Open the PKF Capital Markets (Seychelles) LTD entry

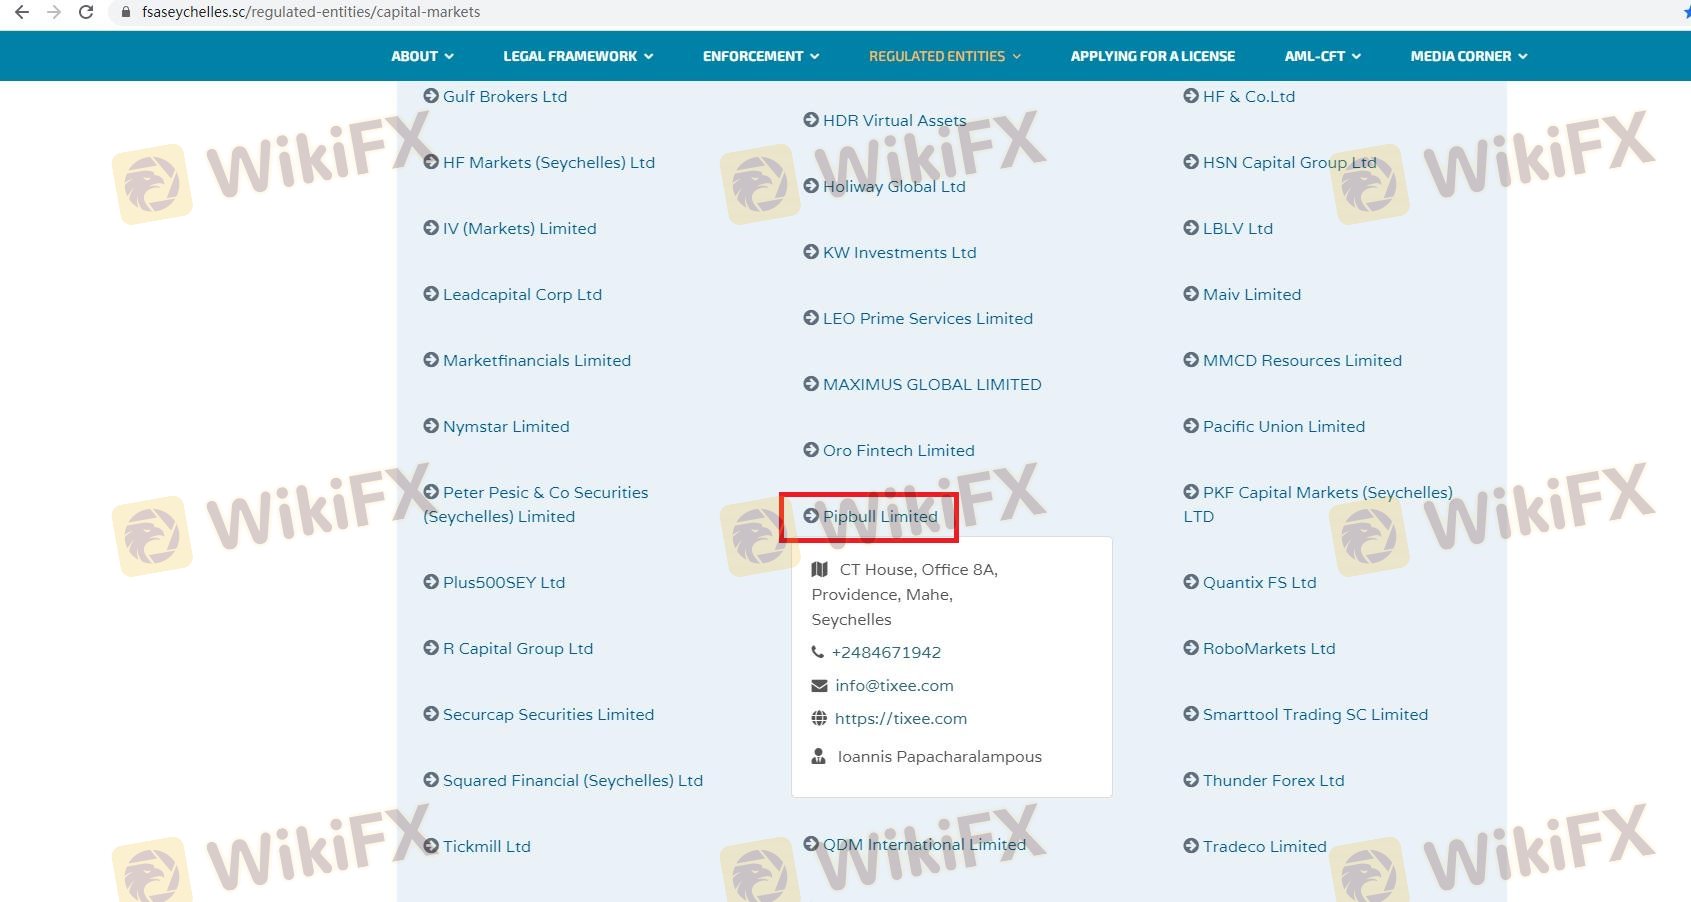[x=1318, y=504]
